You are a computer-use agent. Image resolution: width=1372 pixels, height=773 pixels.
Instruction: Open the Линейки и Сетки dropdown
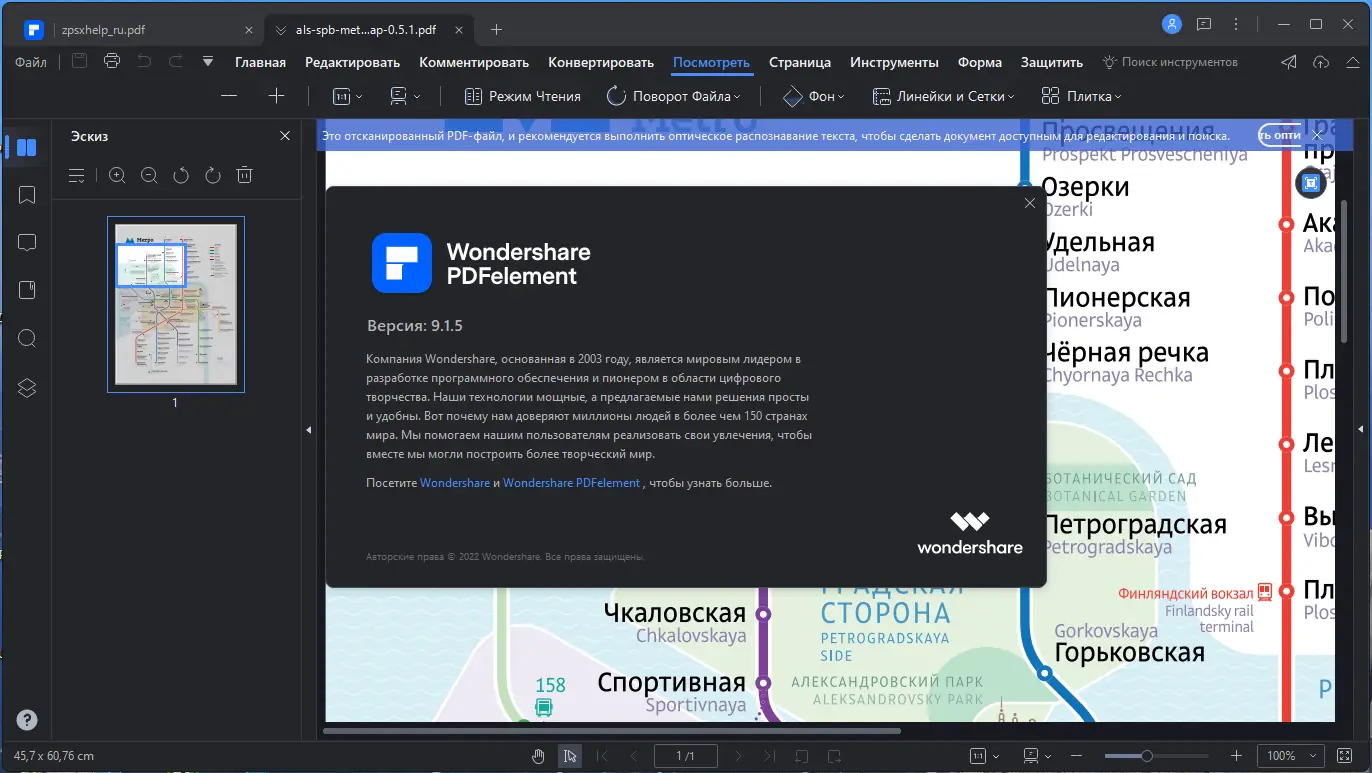tap(941, 96)
